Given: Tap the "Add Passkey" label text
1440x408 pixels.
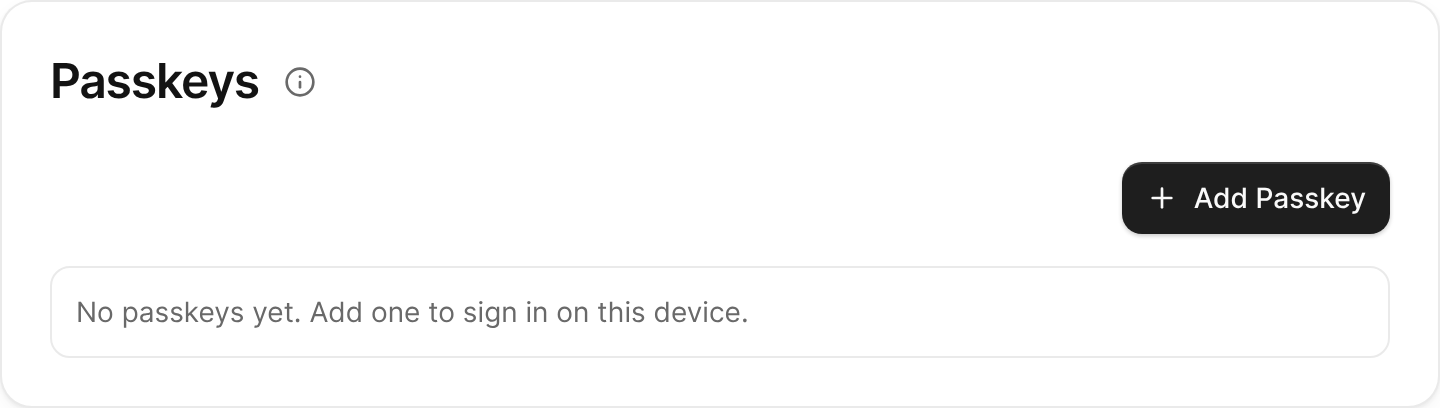Looking at the screenshot, I should pyautogui.click(x=1279, y=198).
